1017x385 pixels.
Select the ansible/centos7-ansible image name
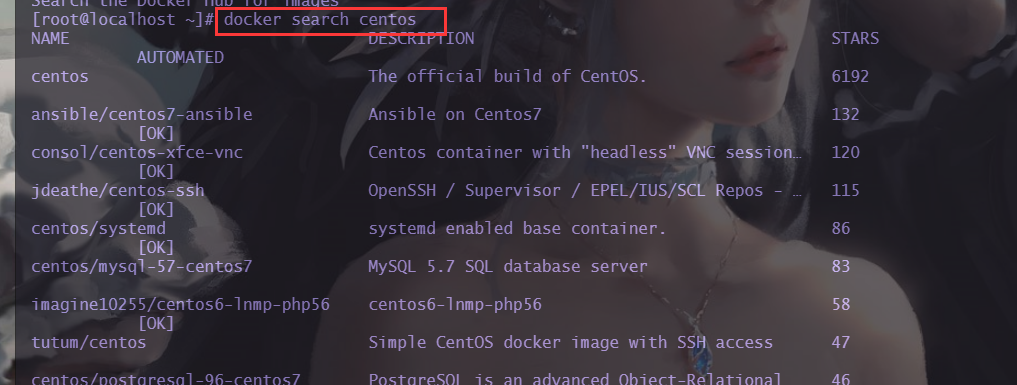(x=141, y=115)
